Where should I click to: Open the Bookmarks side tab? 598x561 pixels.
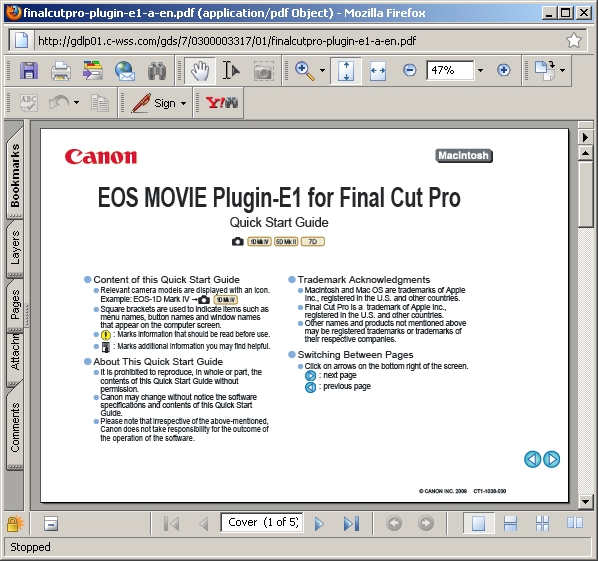pyautogui.click(x=15, y=174)
